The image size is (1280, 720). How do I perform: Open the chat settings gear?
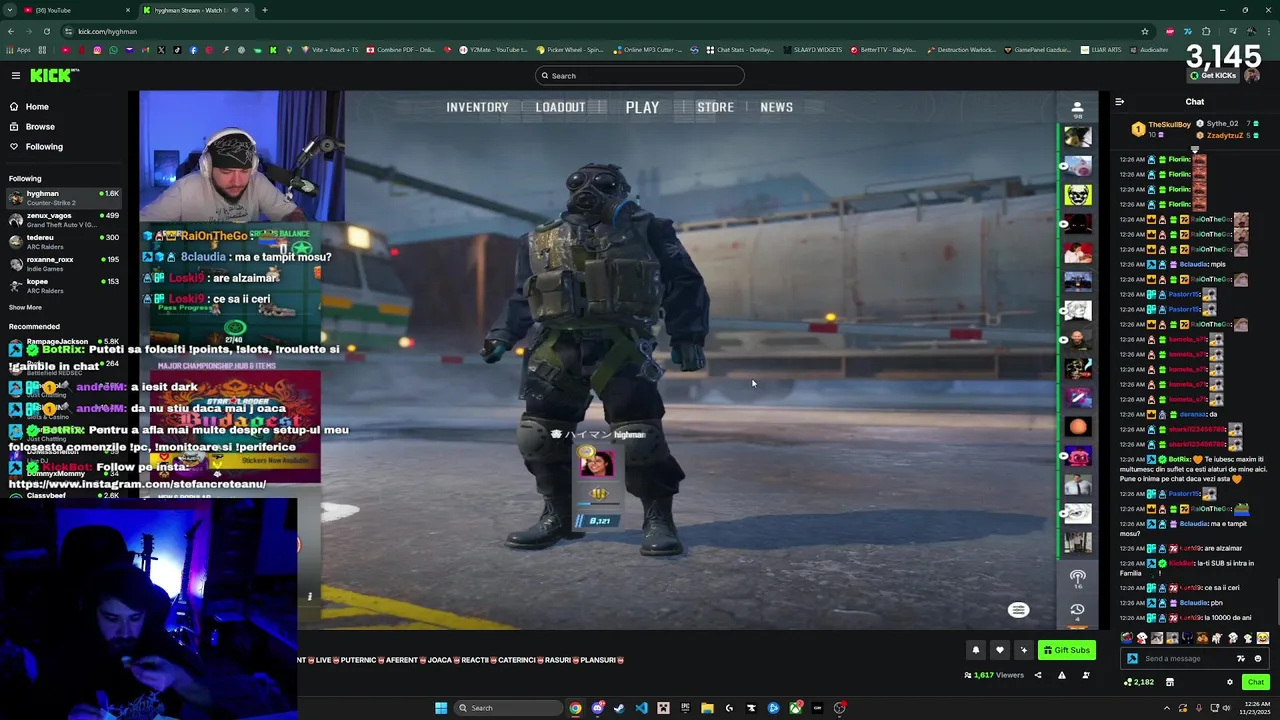pyautogui.click(x=1230, y=682)
